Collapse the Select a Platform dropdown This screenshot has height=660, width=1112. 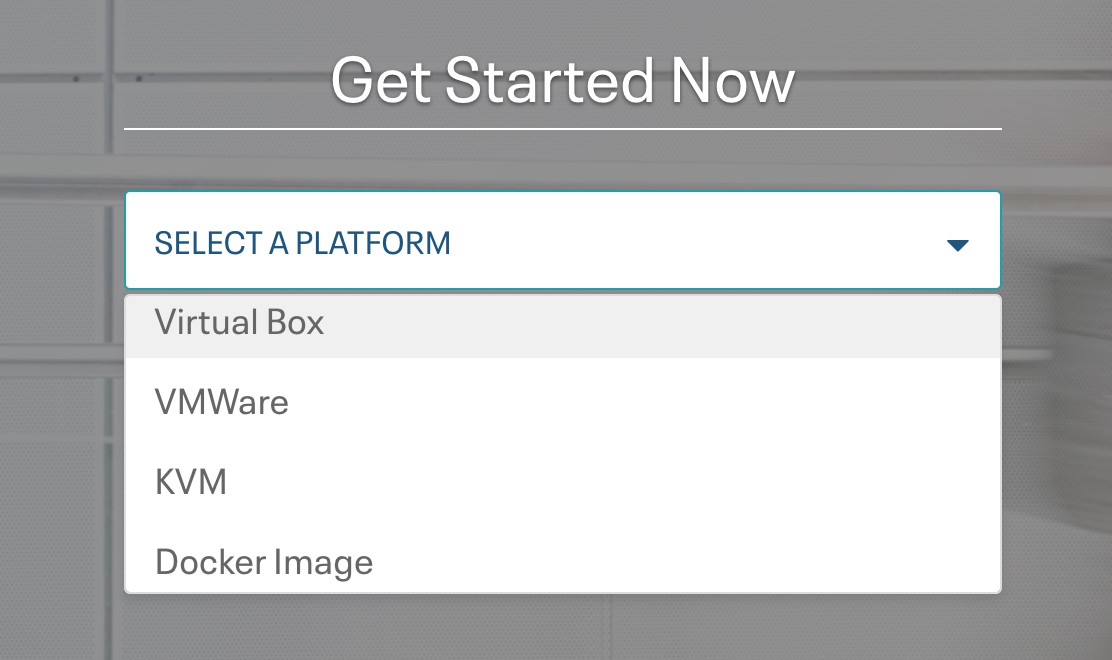pos(562,240)
